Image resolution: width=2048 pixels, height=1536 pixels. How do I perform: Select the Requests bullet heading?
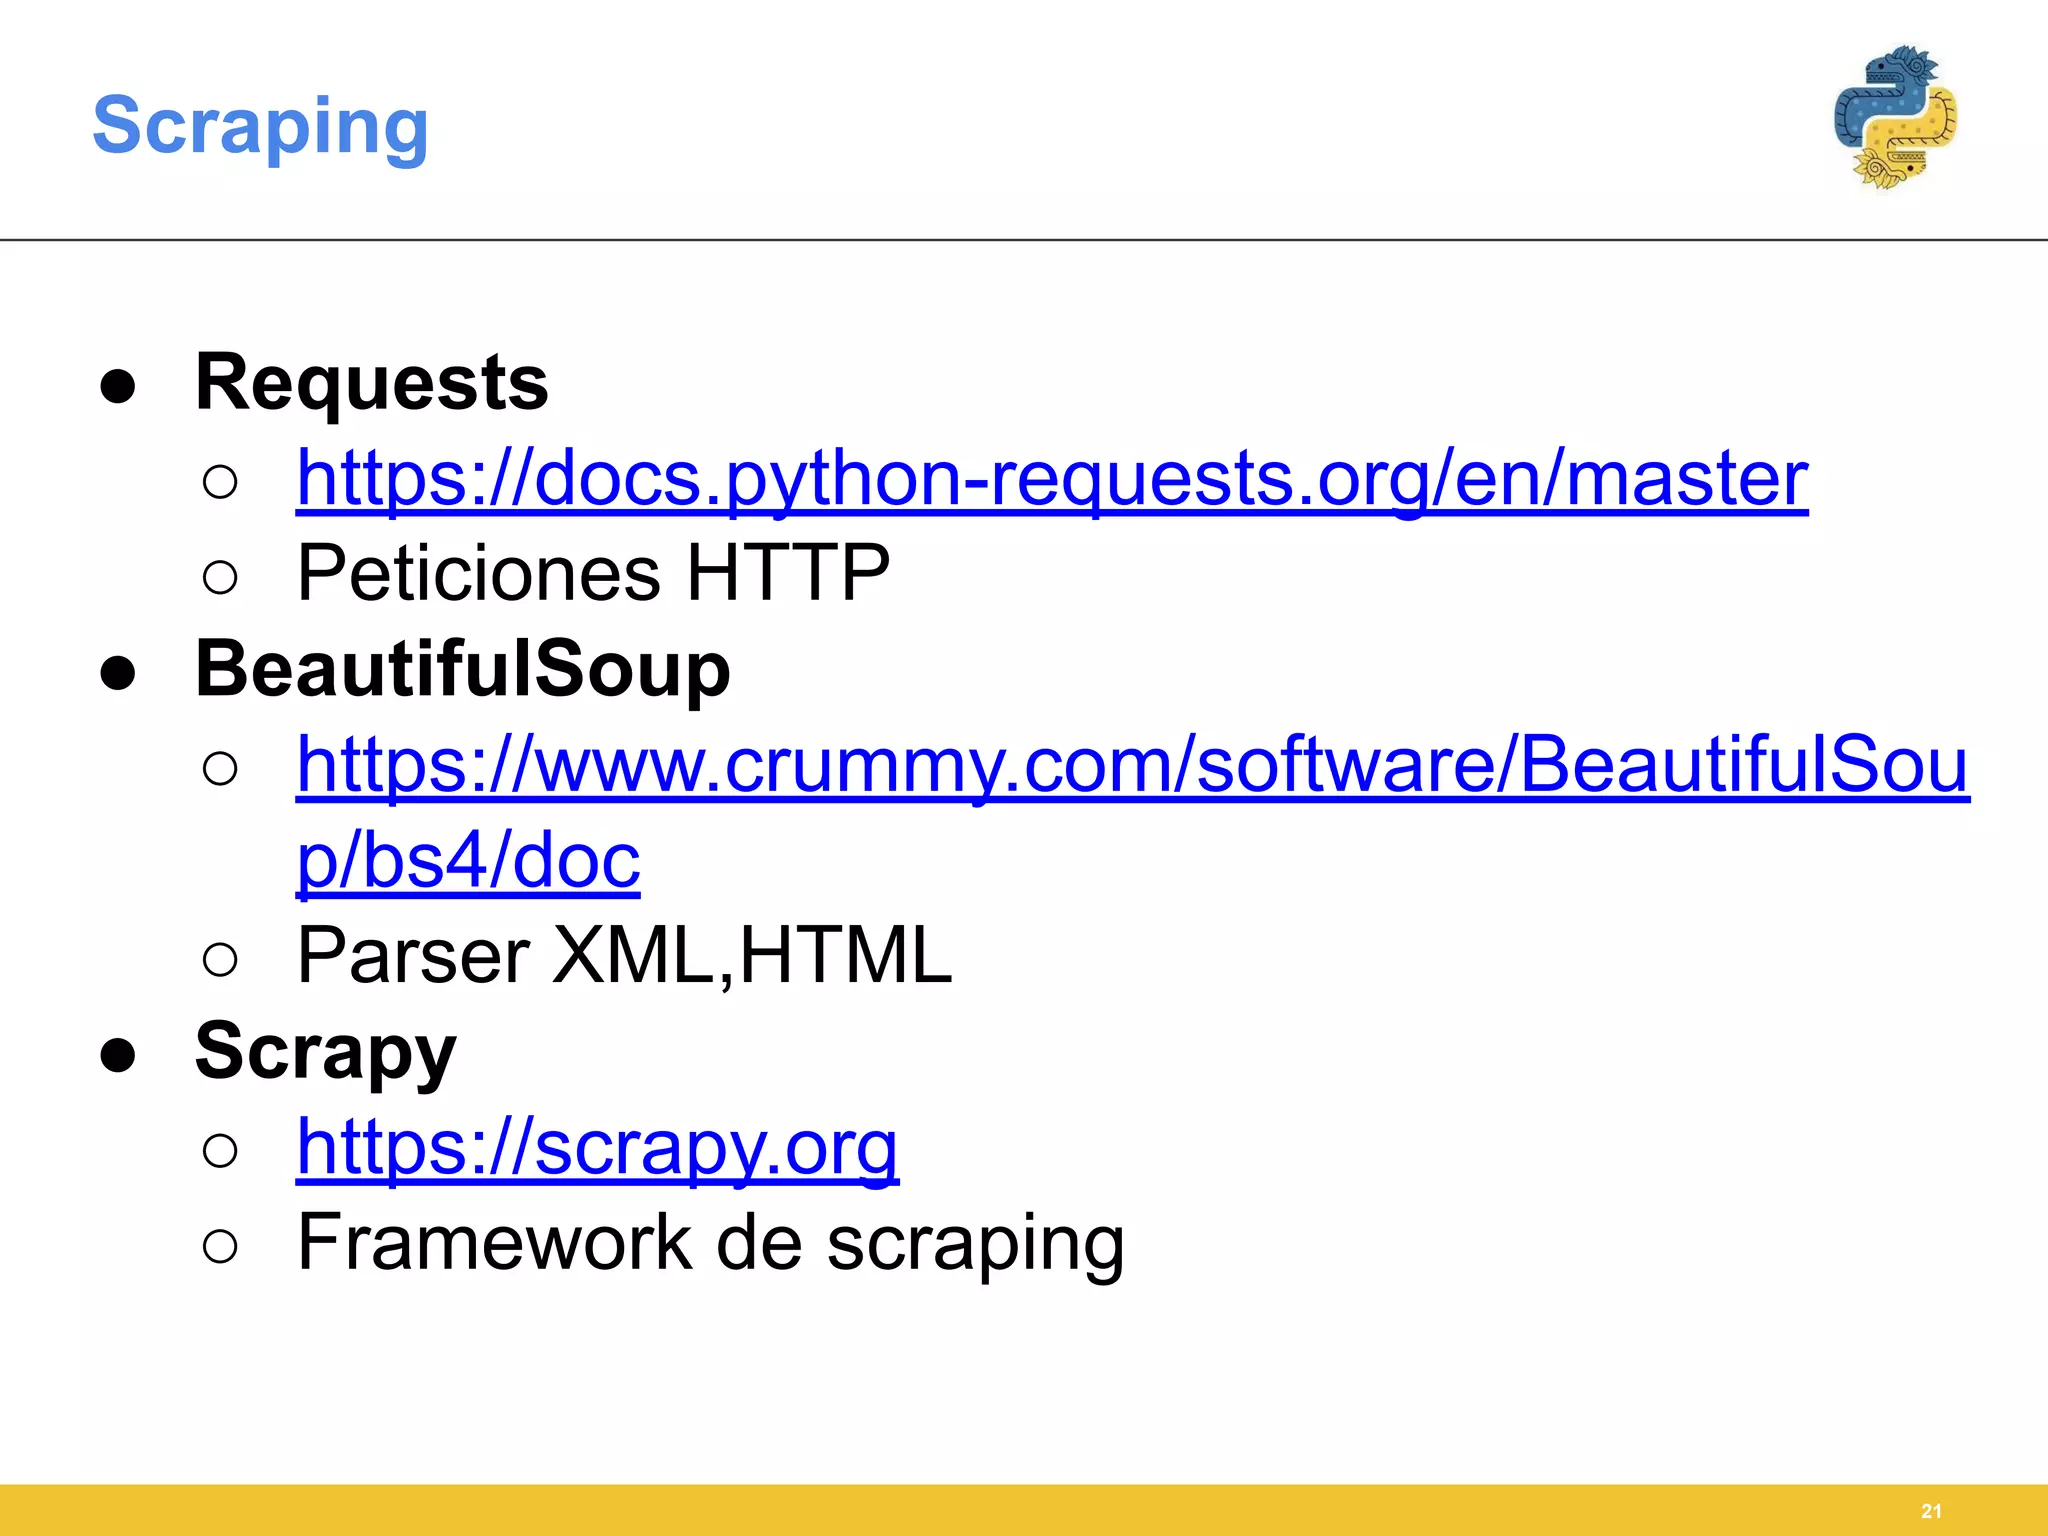pos(372,382)
